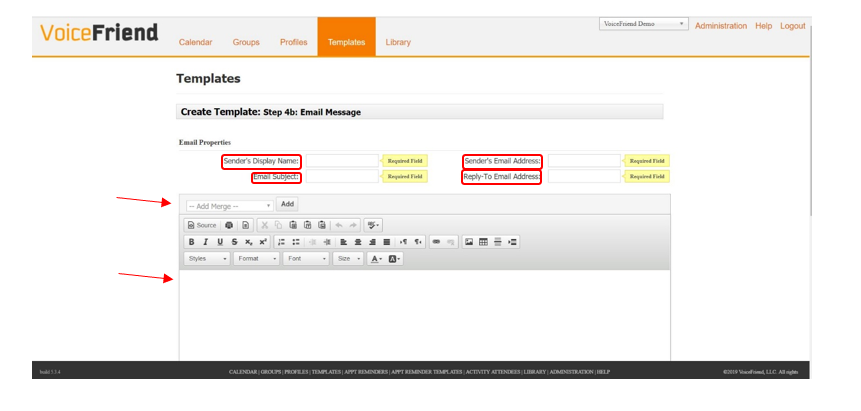Click the Logout link
This screenshot has width=861, height=411.
(793, 26)
